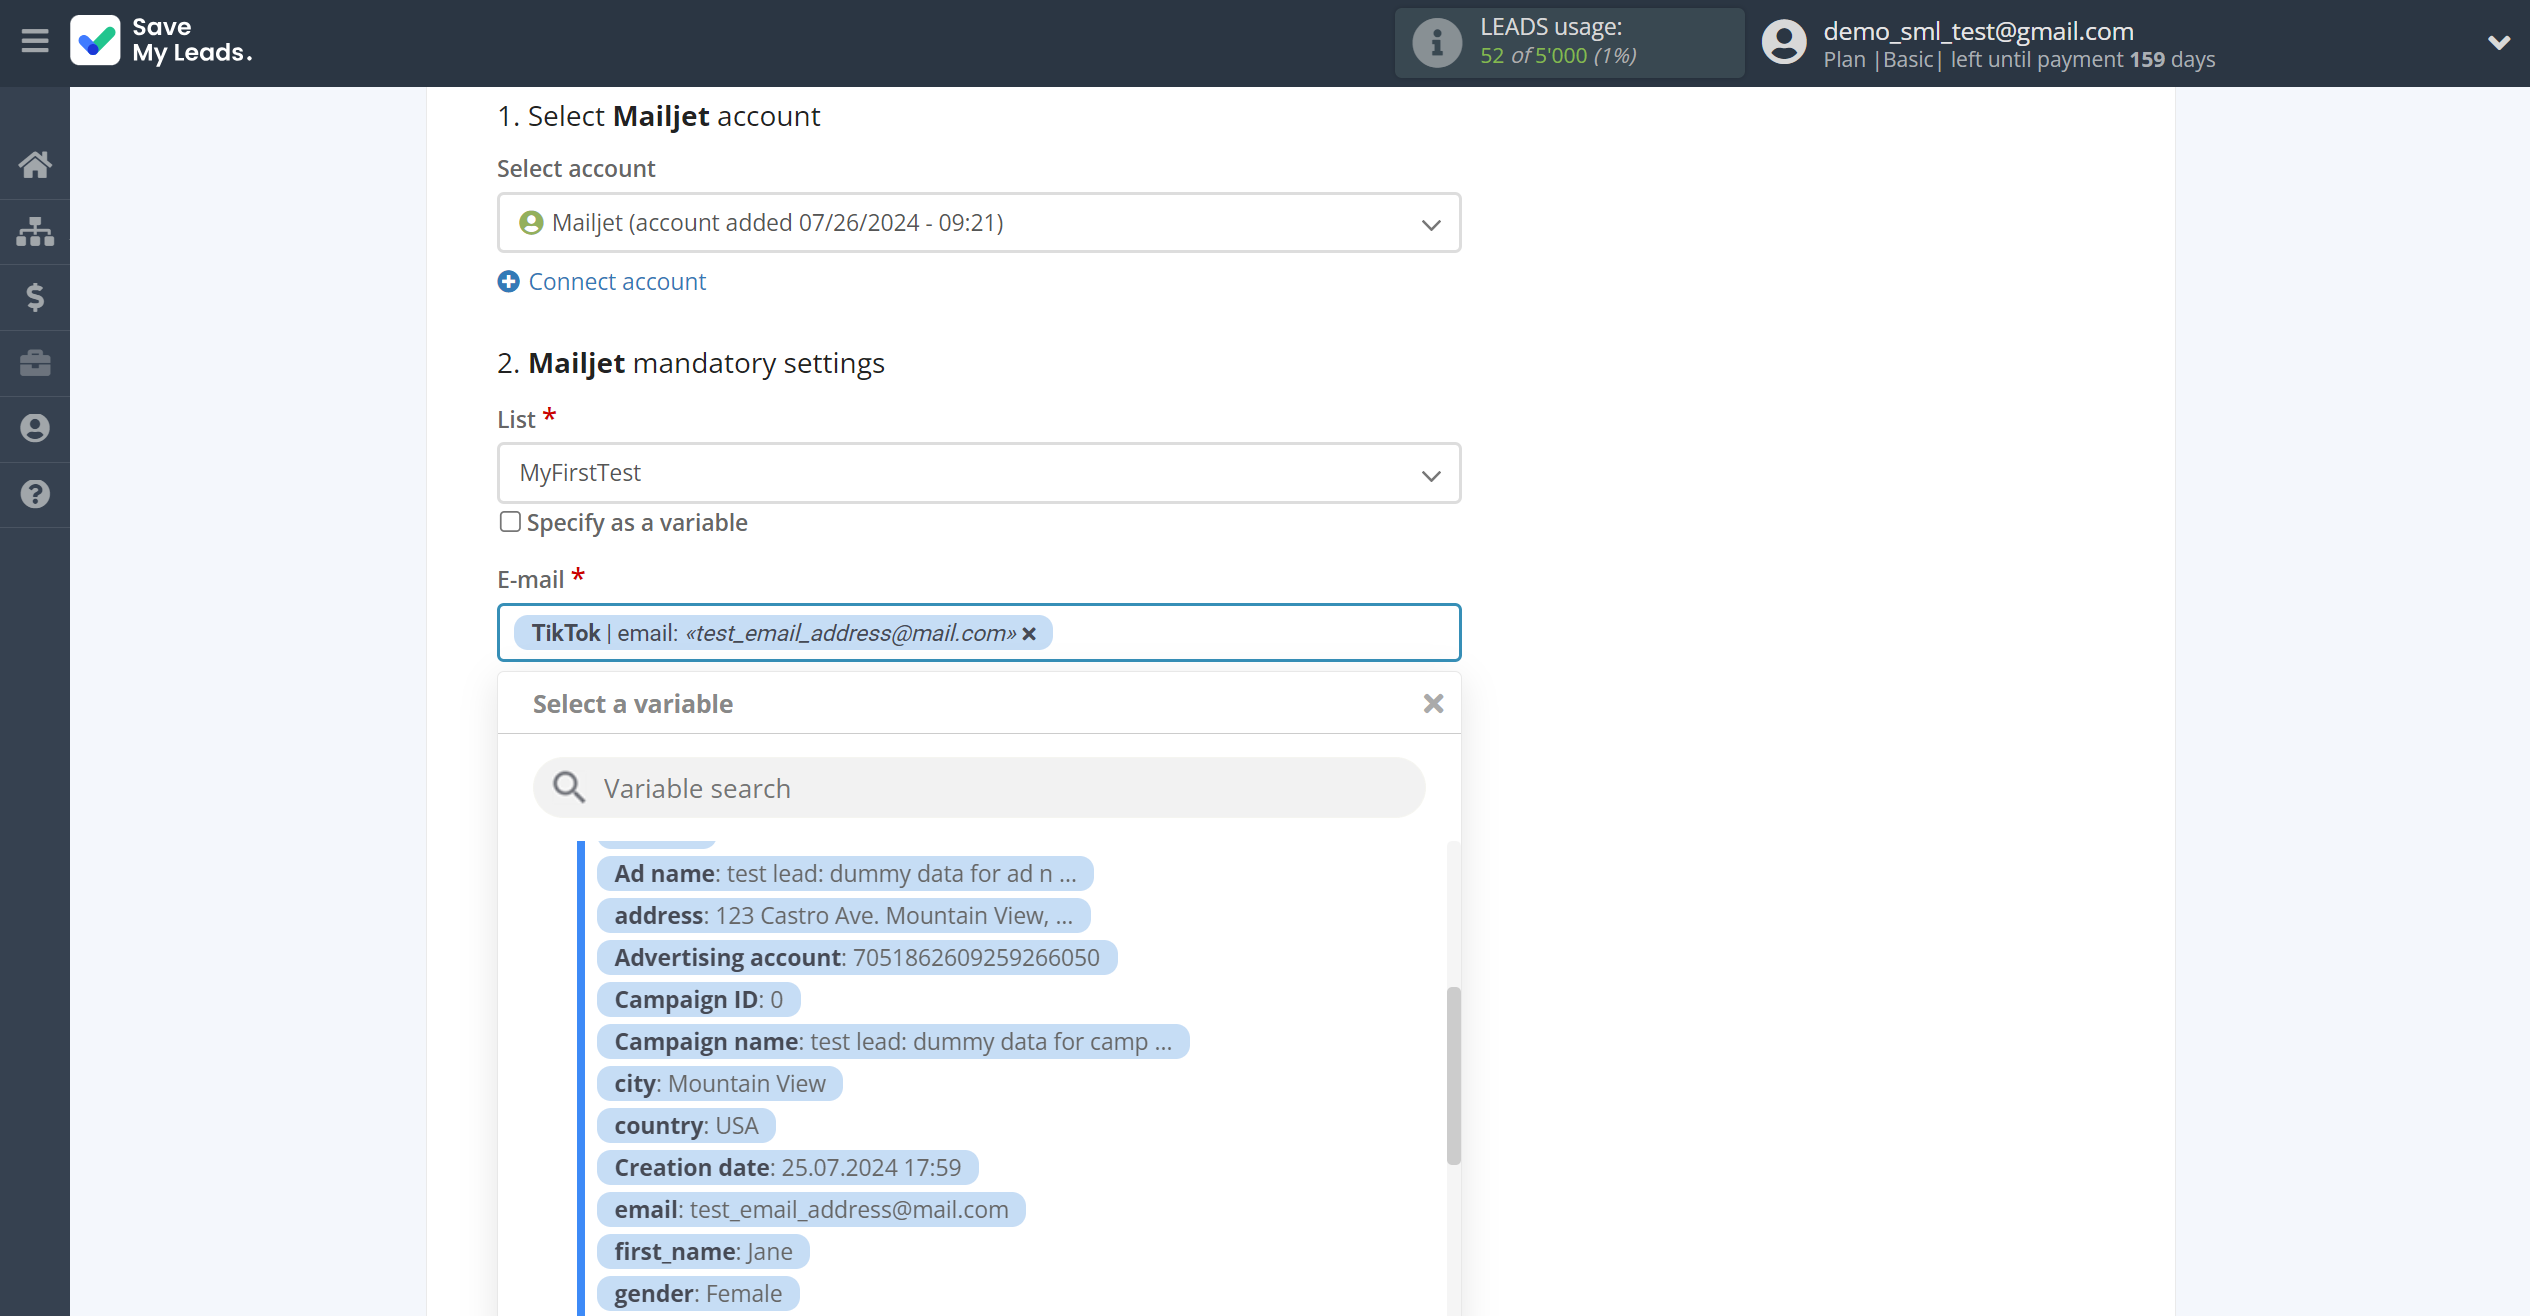Image resolution: width=2530 pixels, height=1316 pixels.
Task: Remove the TikTok email variable tag
Action: (x=1029, y=634)
